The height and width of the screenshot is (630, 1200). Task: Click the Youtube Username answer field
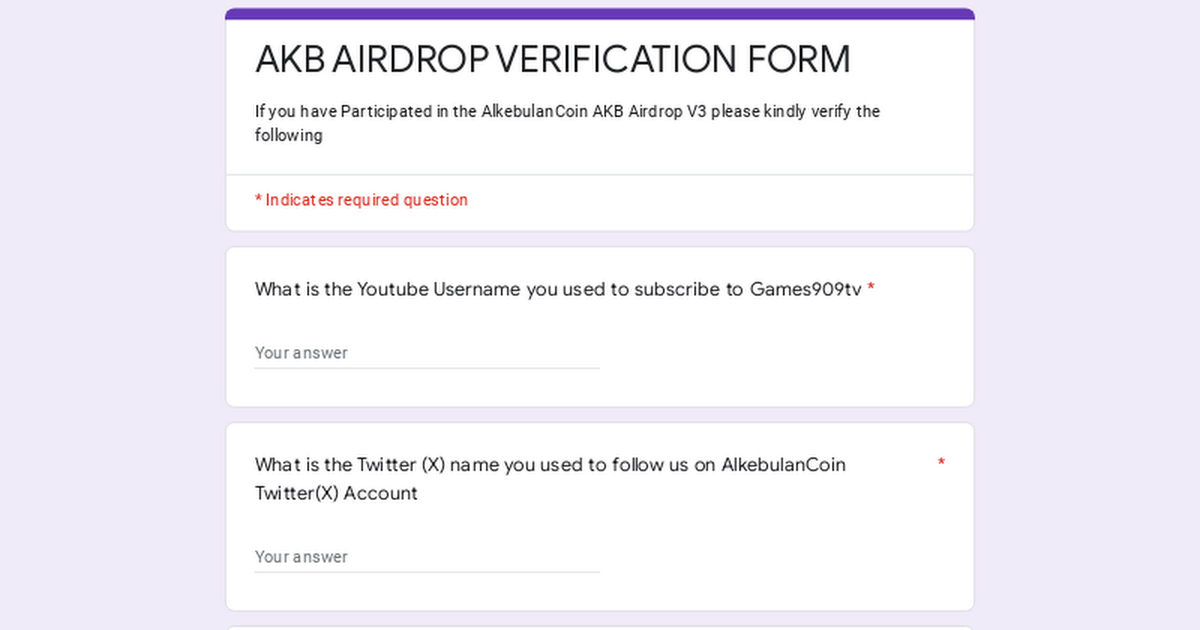[x=427, y=353]
